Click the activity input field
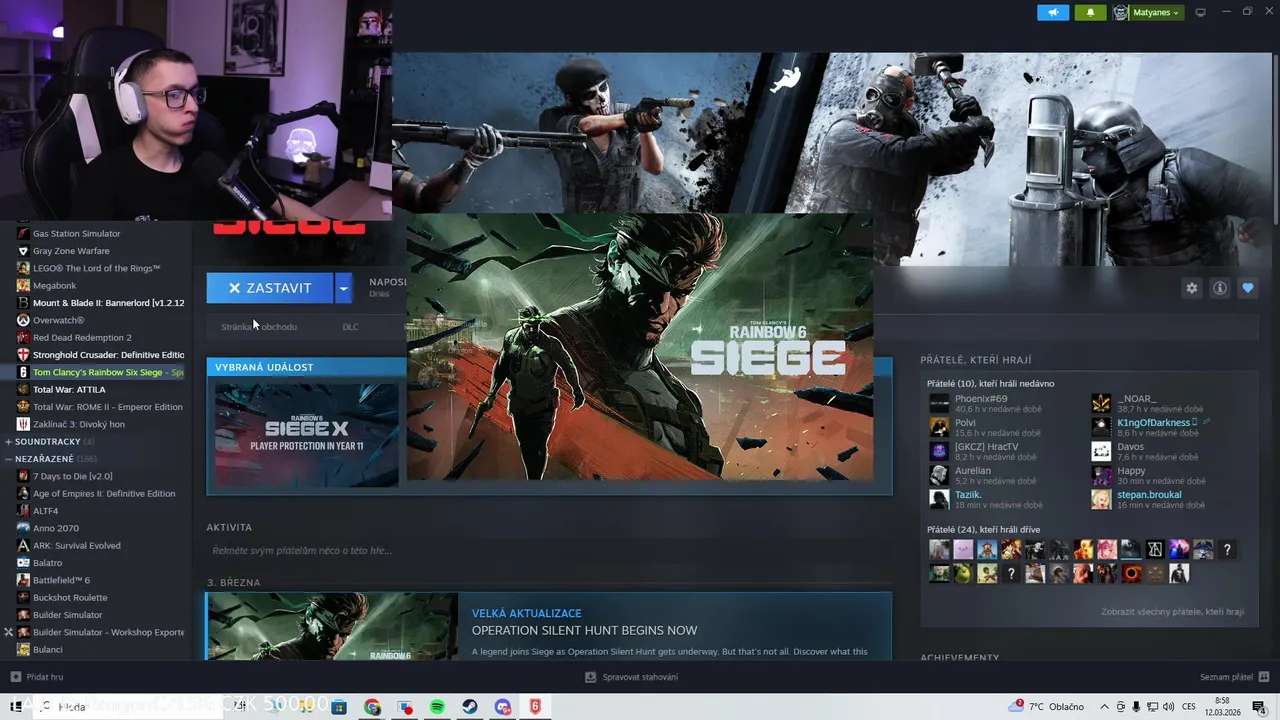This screenshot has width=1280, height=720. click(x=548, y=550)
